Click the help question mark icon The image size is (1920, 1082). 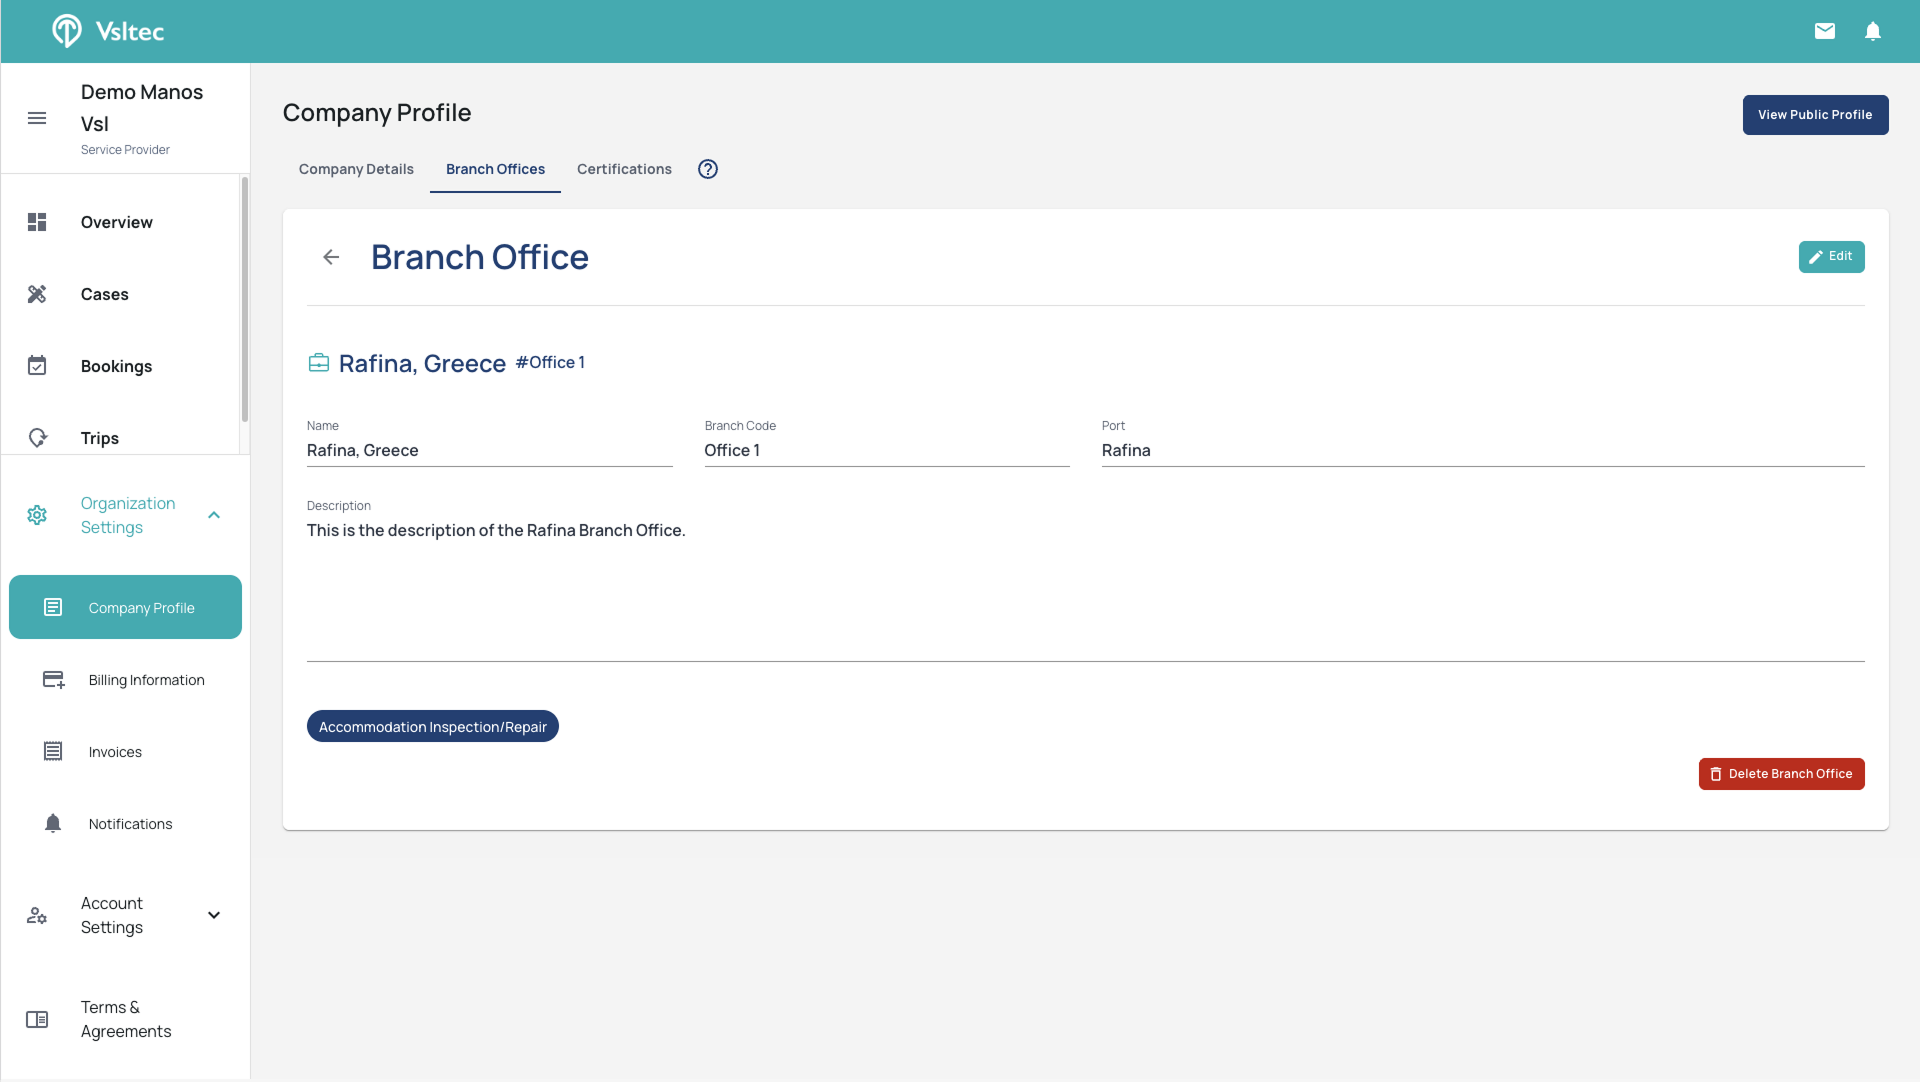[708, 169]
